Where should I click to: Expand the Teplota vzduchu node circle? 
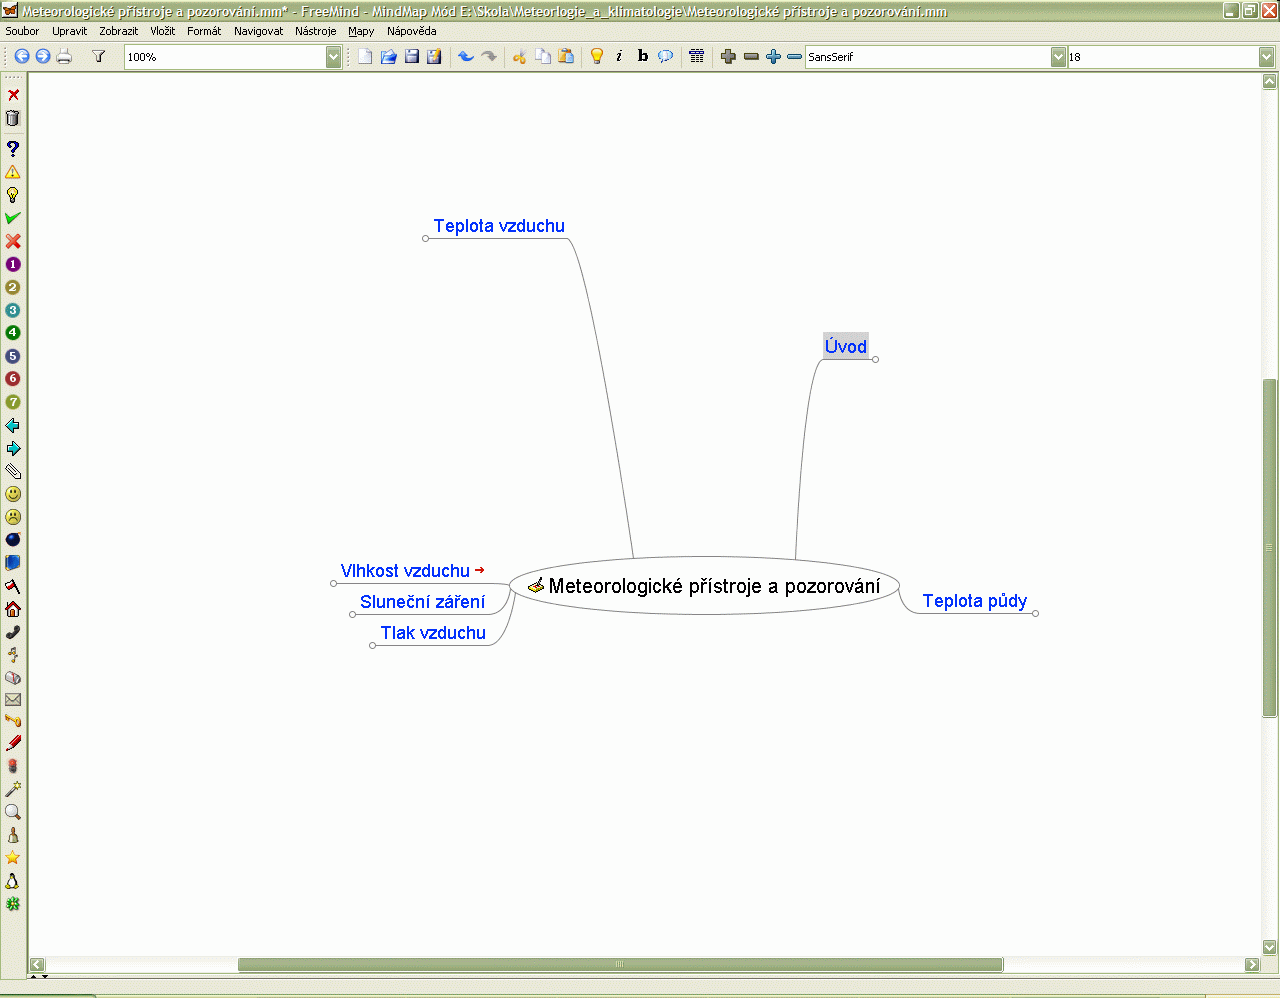(425, 238)
